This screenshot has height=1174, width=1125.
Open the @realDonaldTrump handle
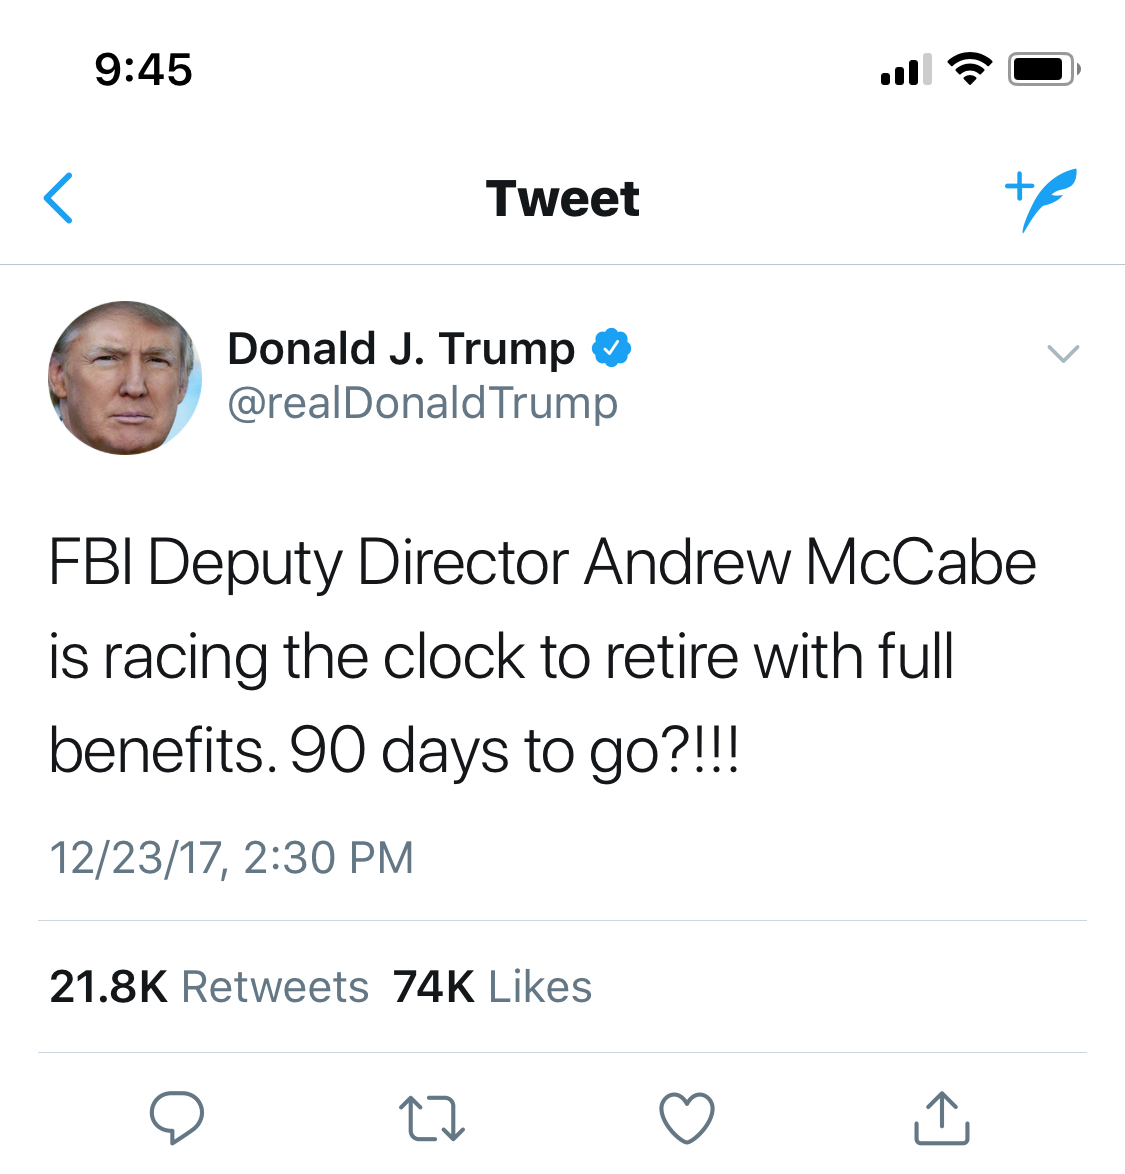tap(422, 403)
